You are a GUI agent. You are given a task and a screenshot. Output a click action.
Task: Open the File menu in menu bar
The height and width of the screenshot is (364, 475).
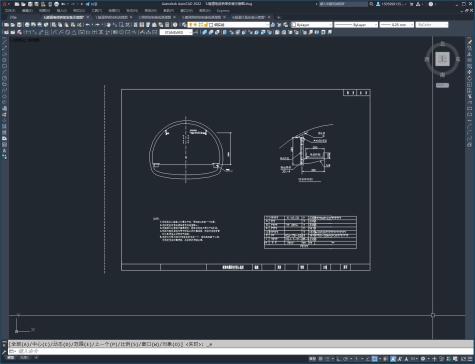[10, 11]
